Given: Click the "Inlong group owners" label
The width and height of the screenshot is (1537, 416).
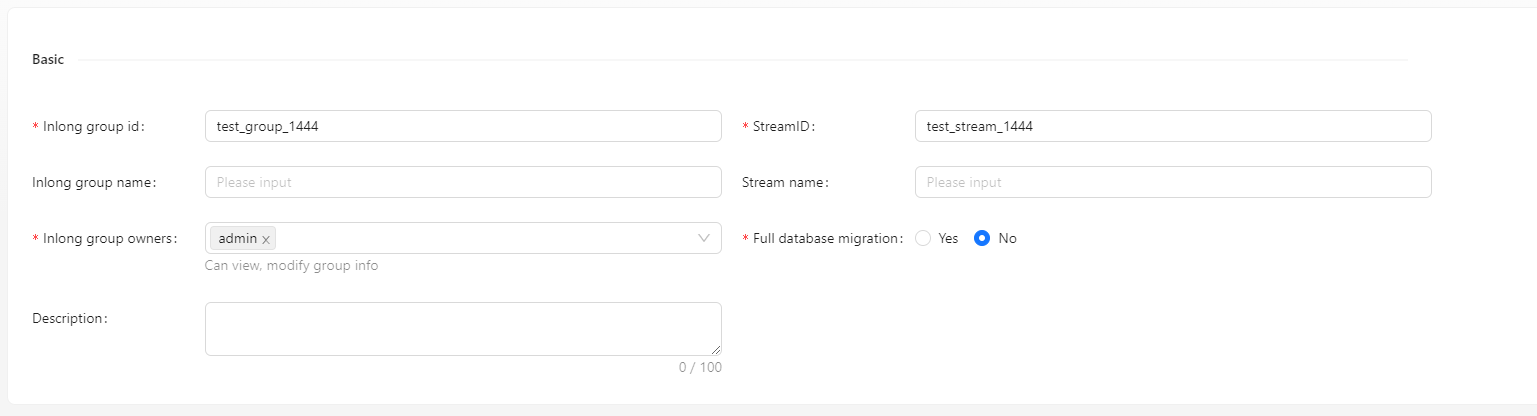Looking at the screenshot, I should [x=108, y=239].
